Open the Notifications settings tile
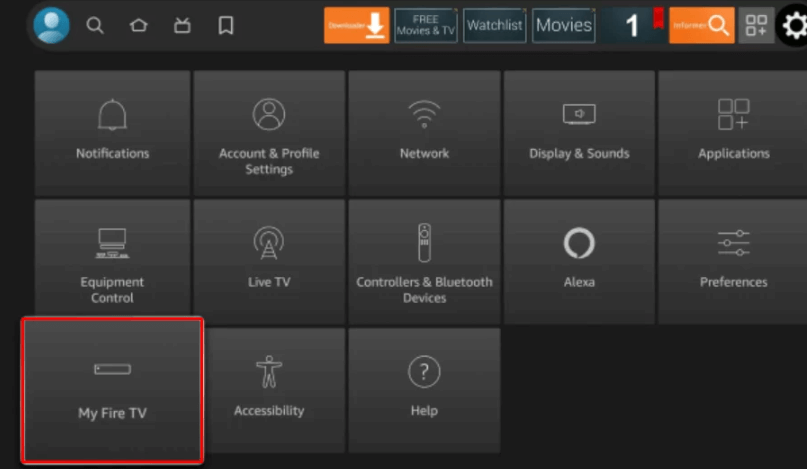 click(x=112, y=133)
